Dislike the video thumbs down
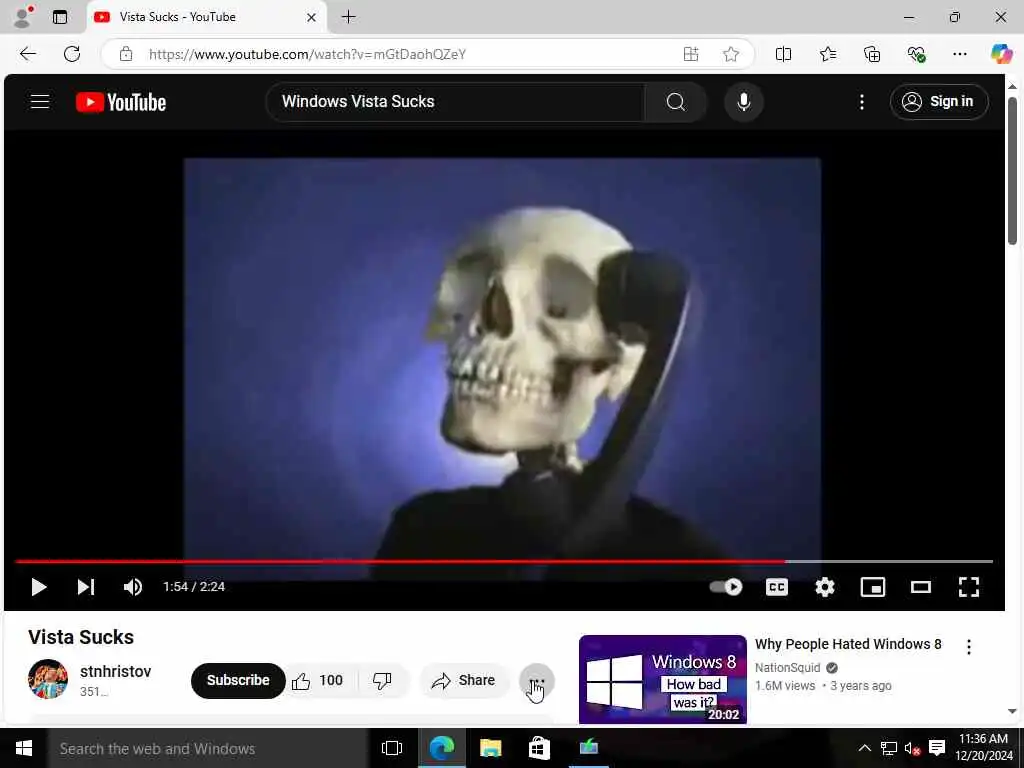This screenshot has height=768, width=1024. [383, 680]
